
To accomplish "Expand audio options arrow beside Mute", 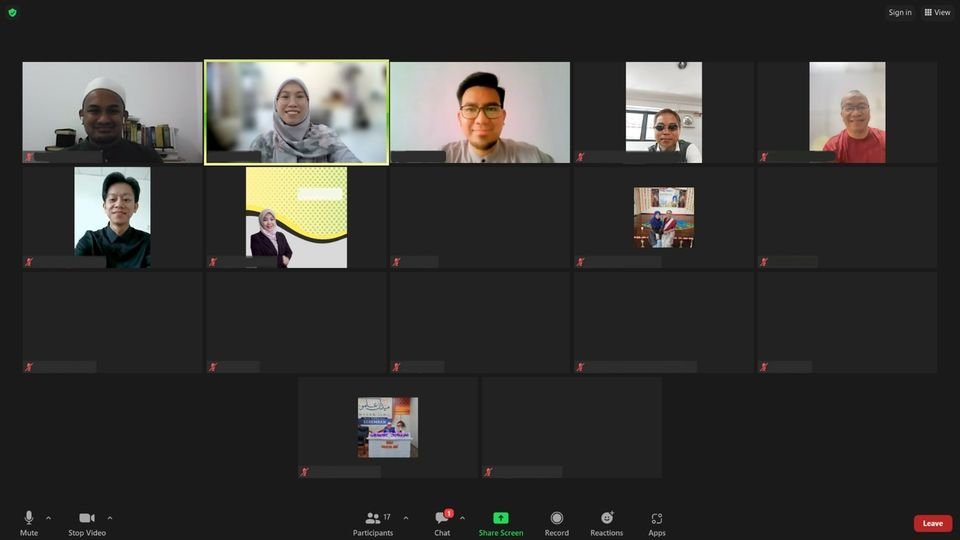I will click(48, 518).
